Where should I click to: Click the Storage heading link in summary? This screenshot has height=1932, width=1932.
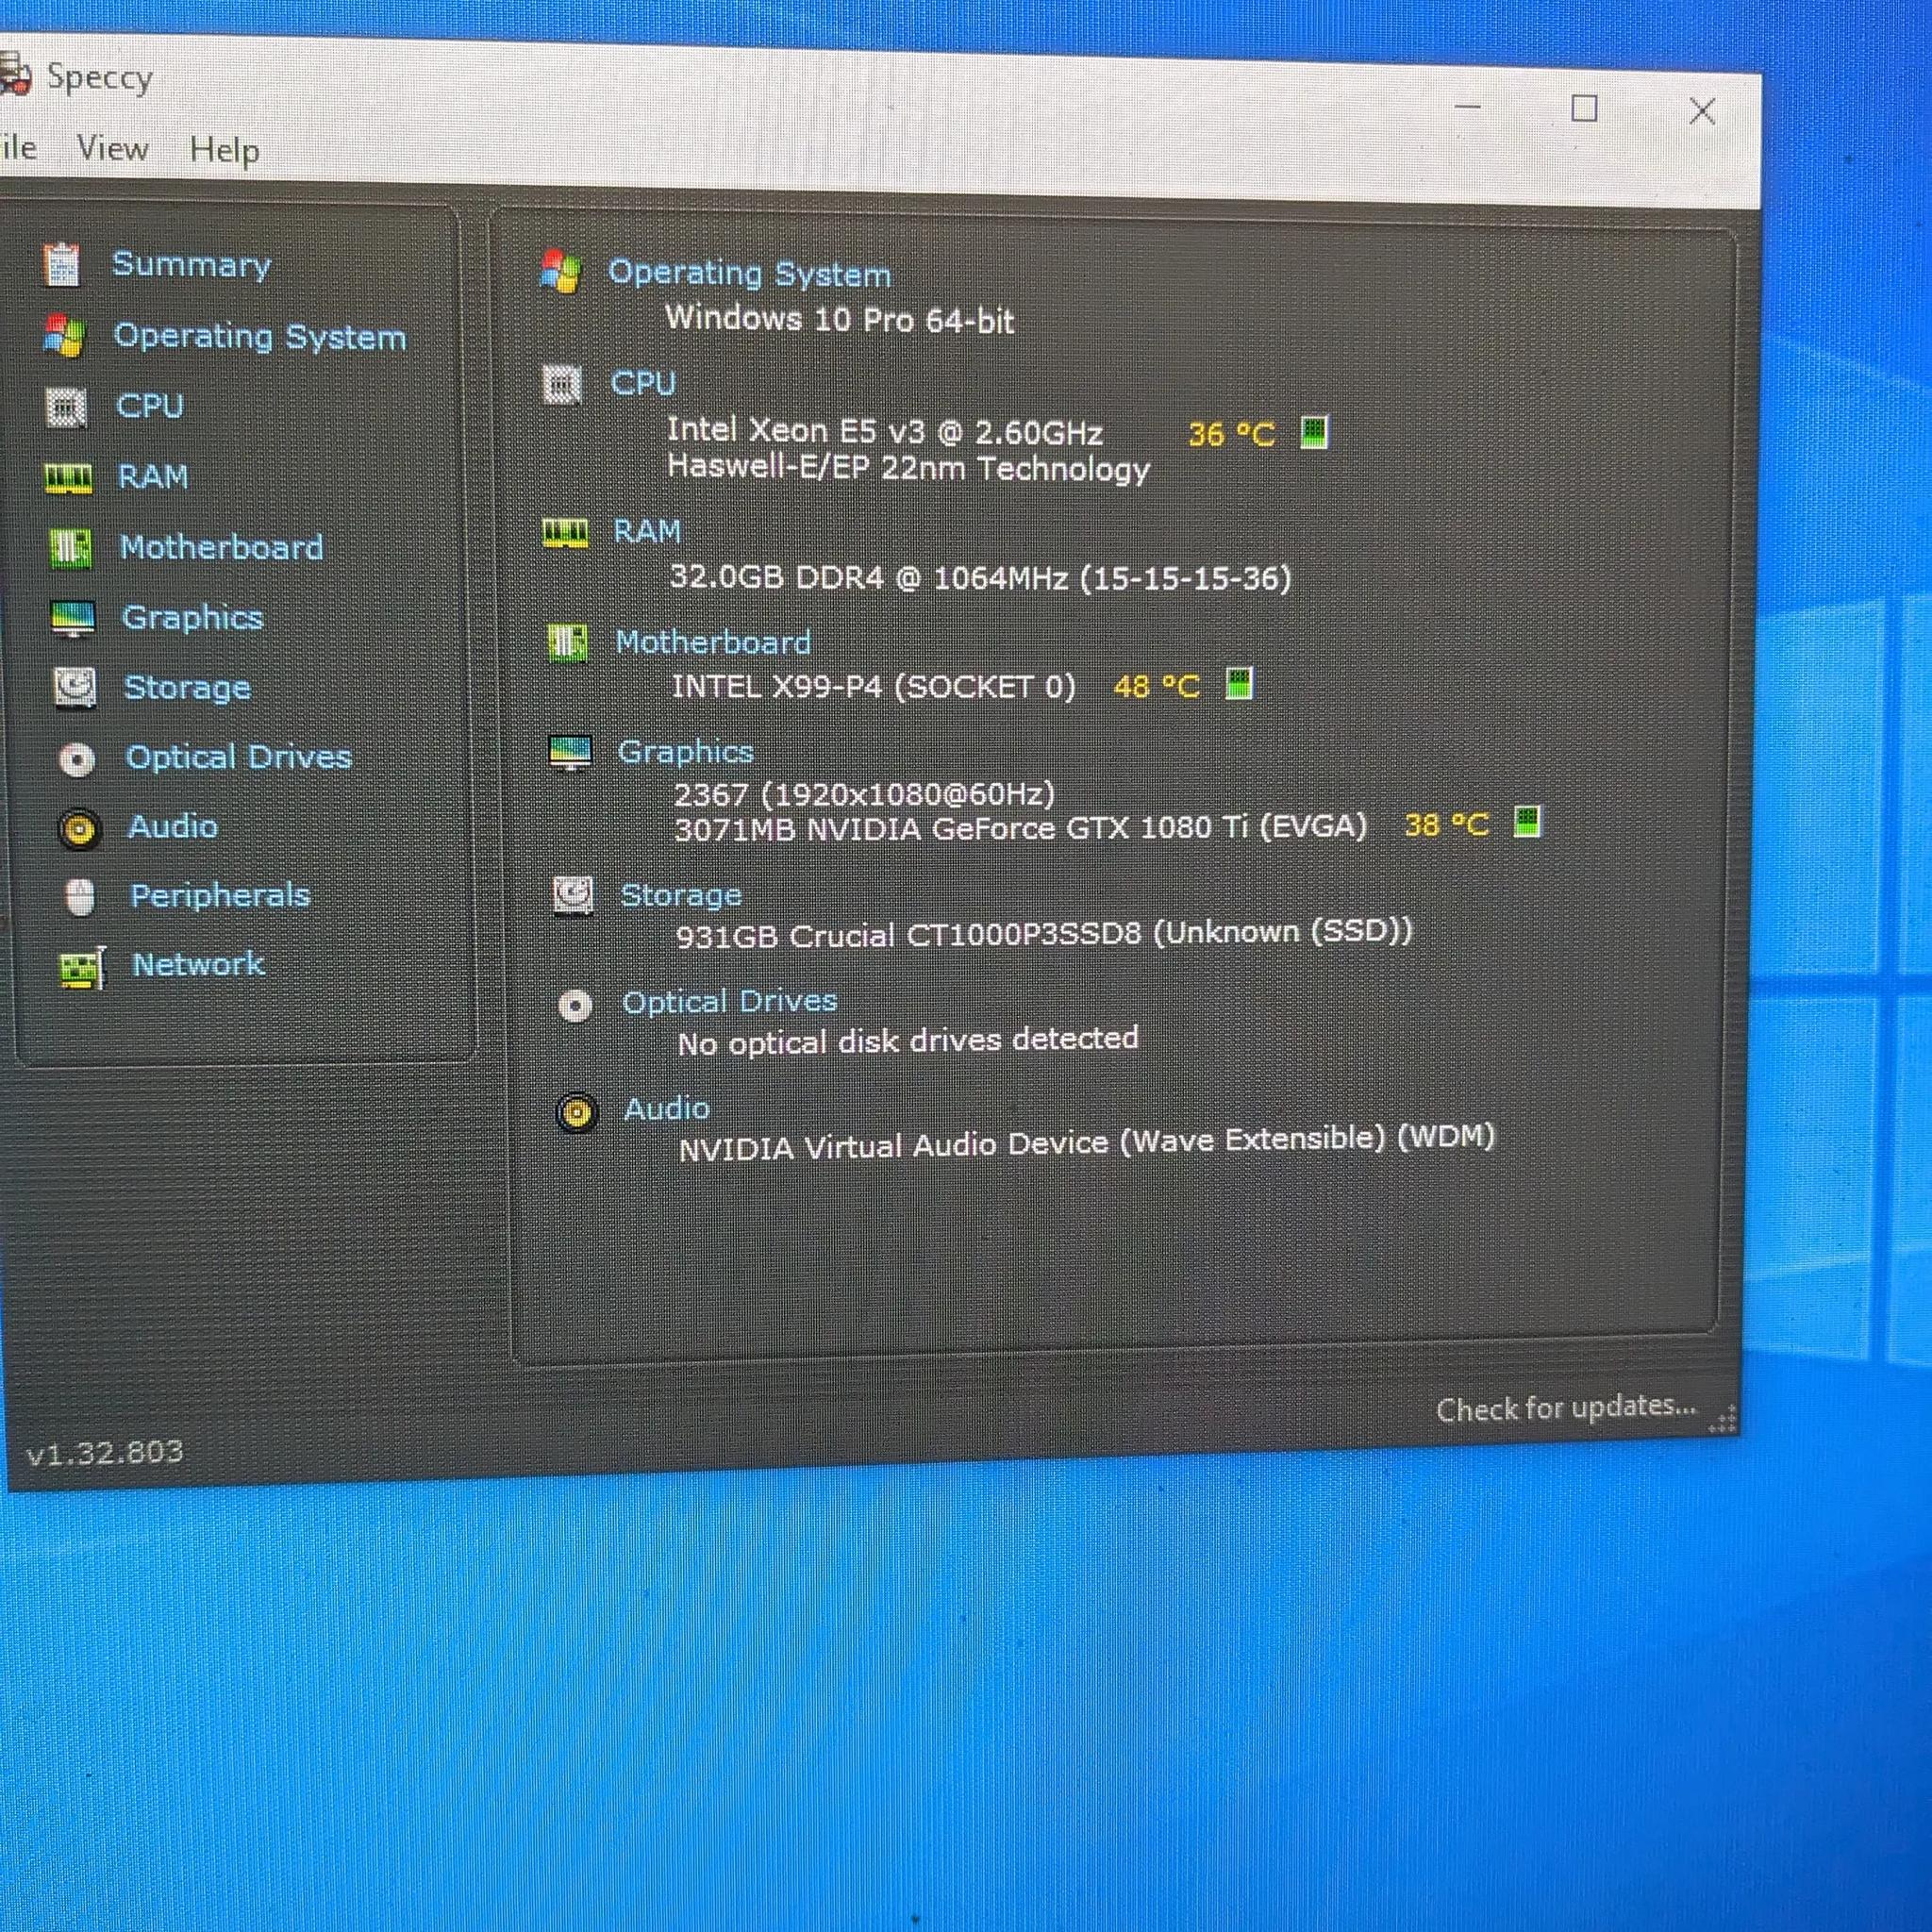click(x=681, y=895)
